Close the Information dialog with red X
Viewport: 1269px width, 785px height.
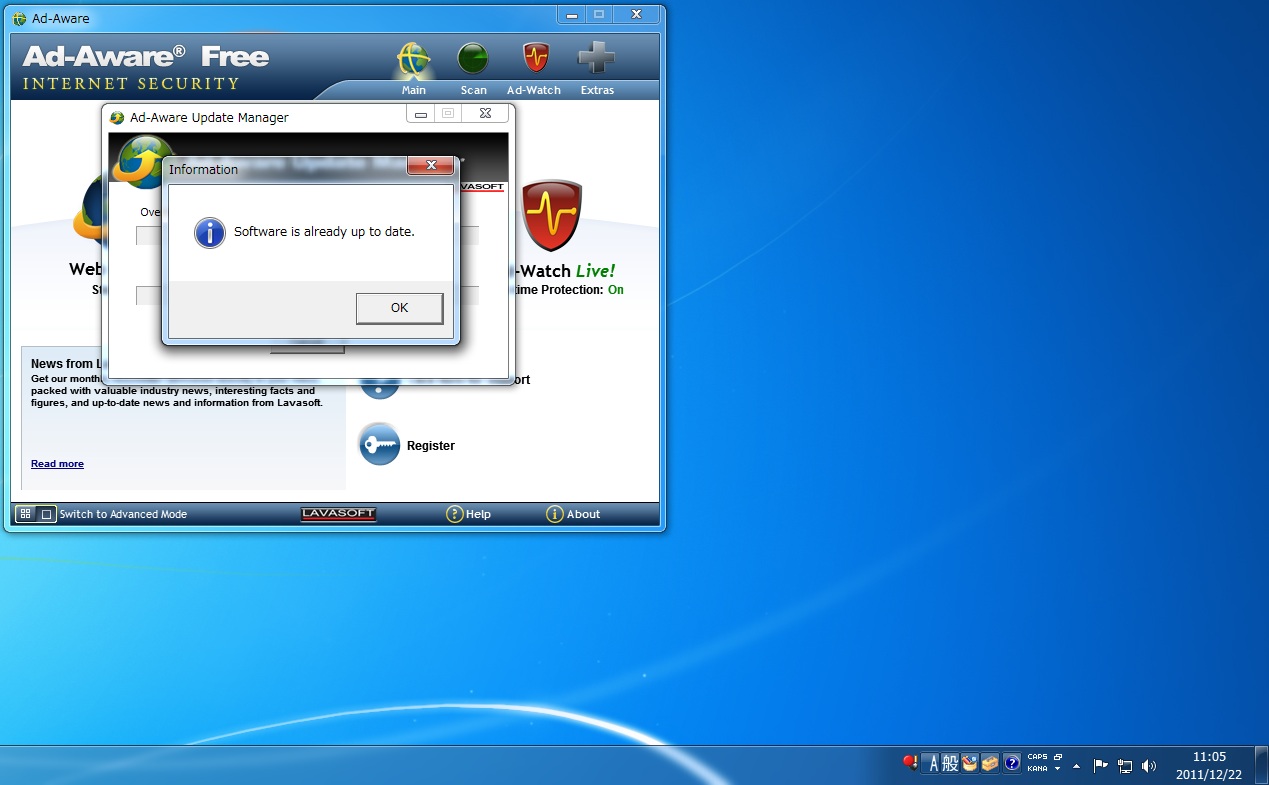click(x=431, y=166)
